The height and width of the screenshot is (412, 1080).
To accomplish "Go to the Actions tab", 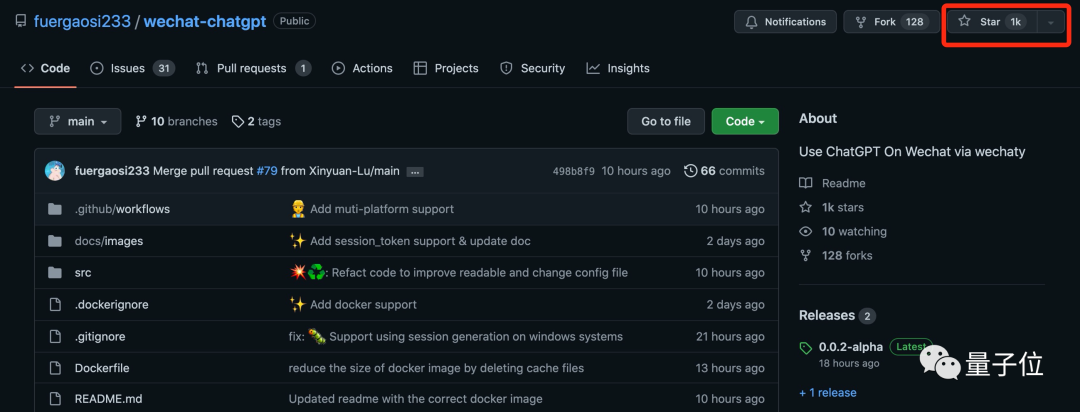I will click(362, 68).
